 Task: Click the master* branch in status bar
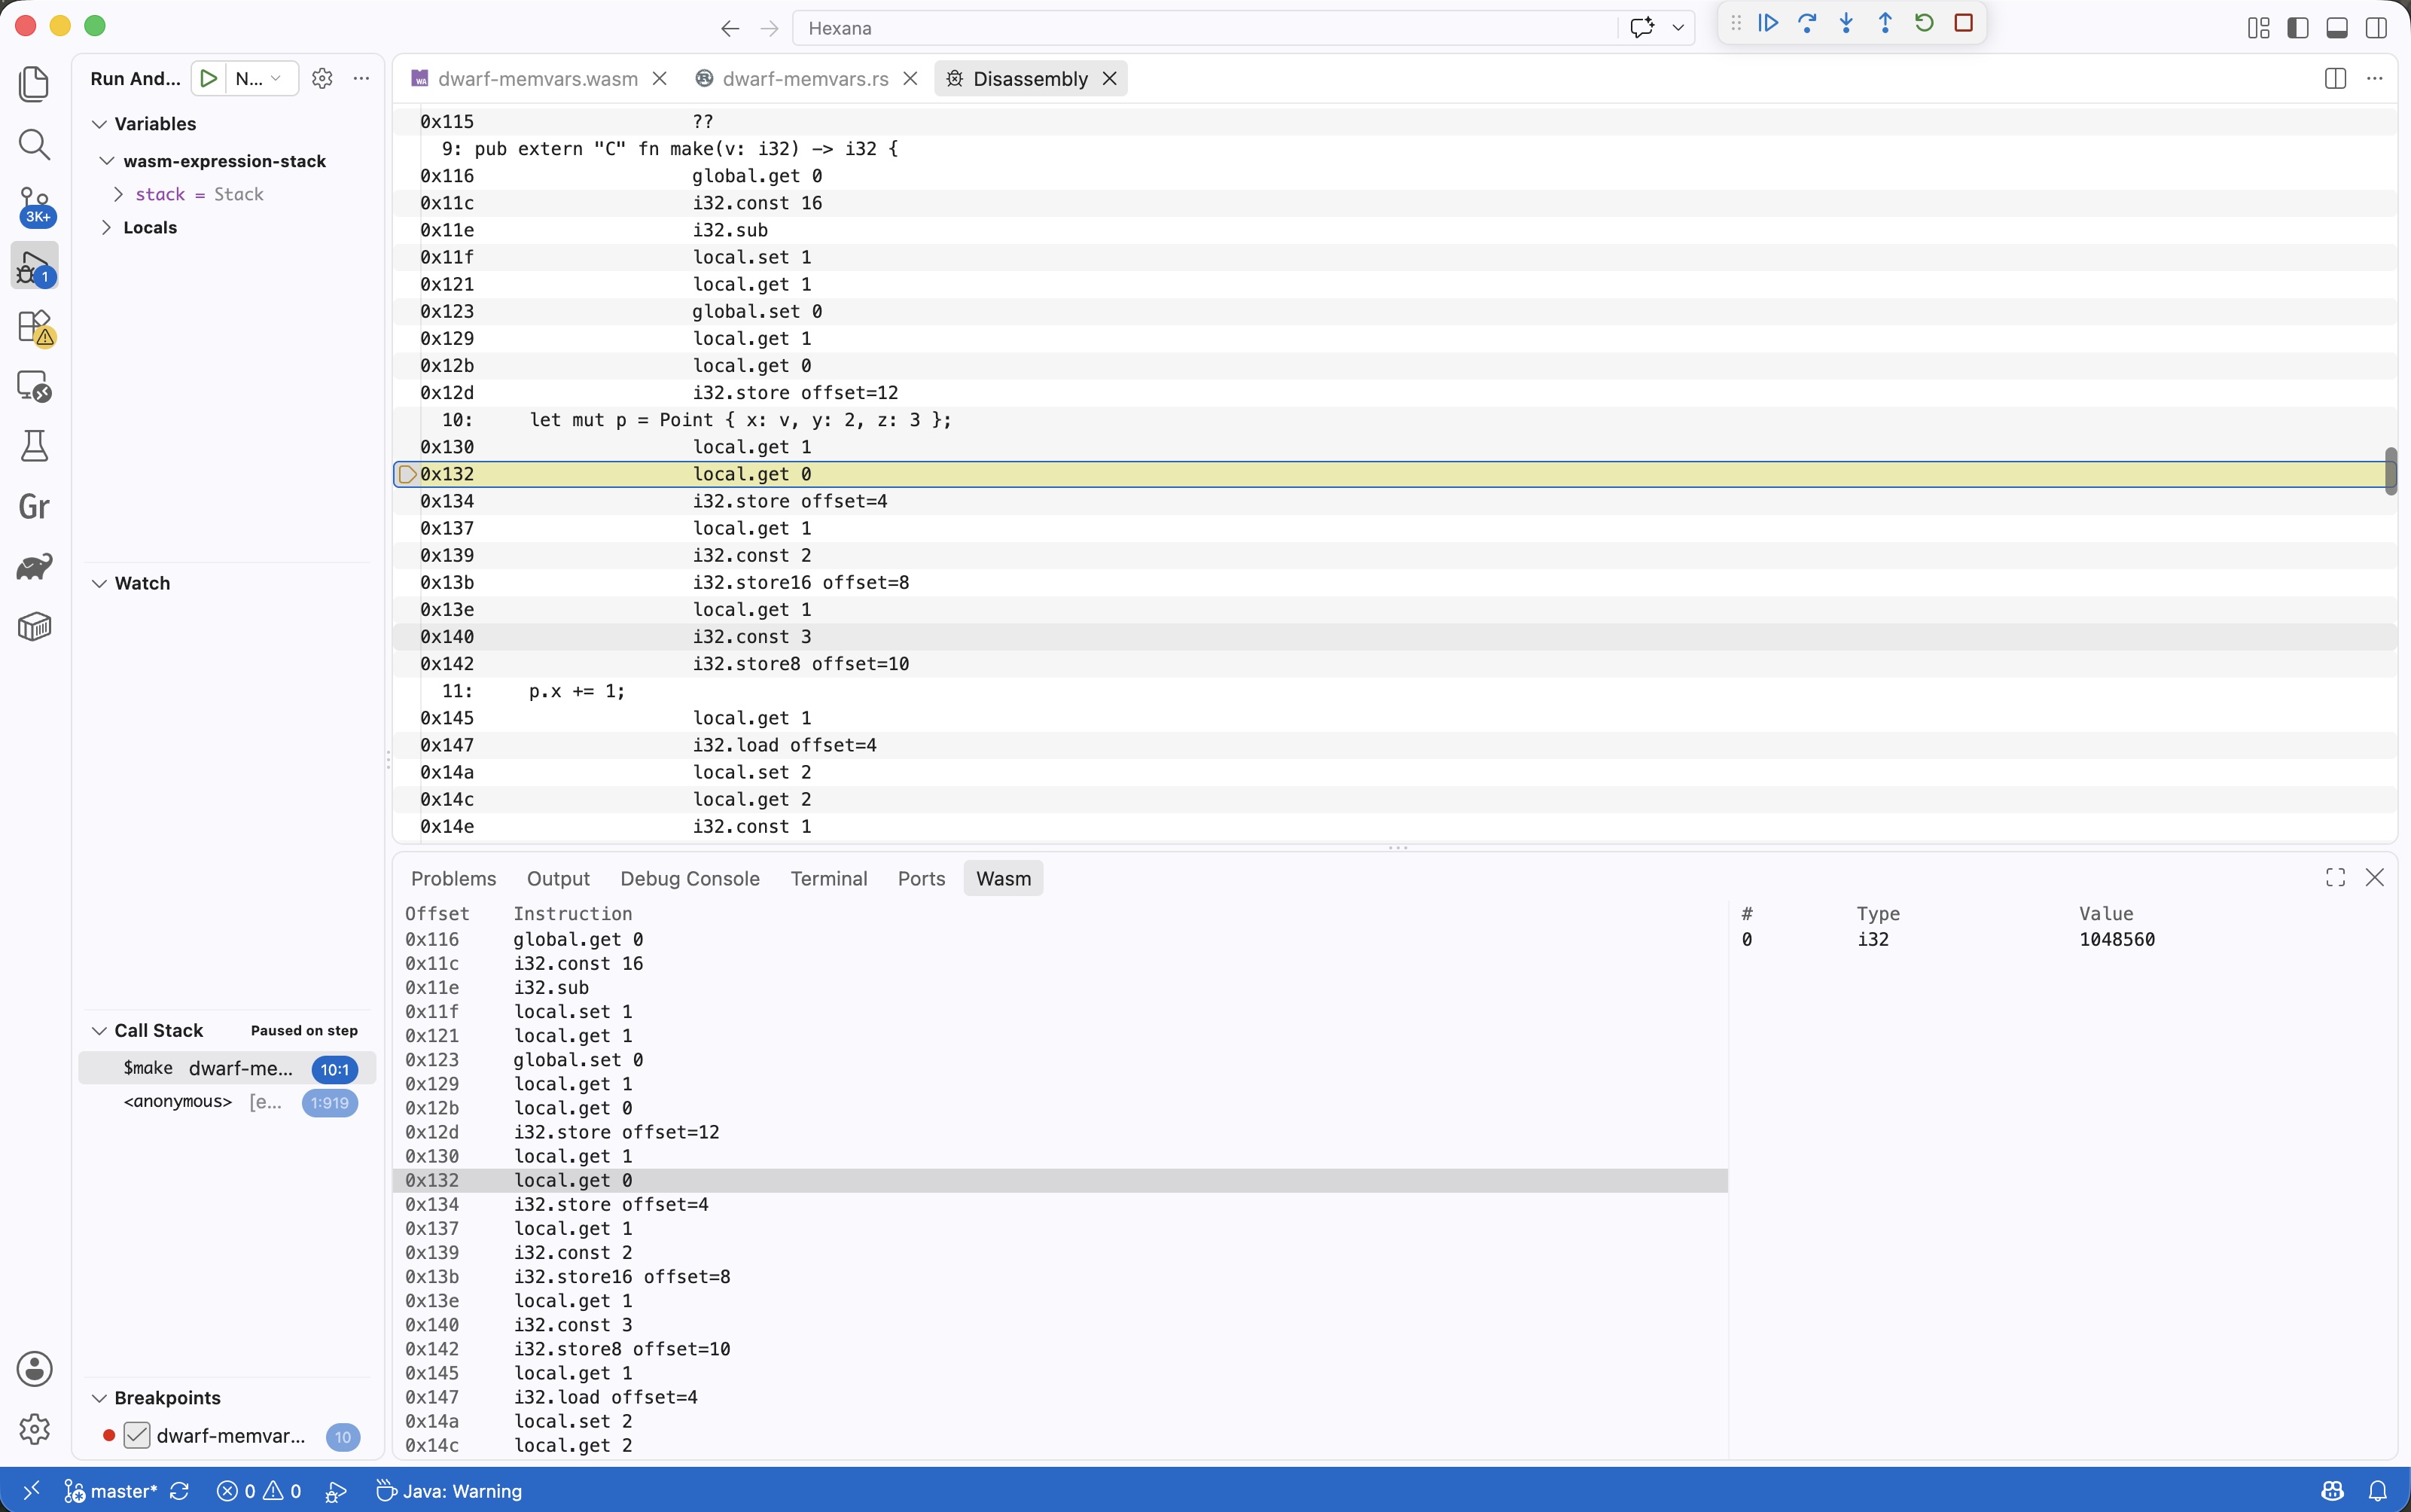[x=111, y=1491]
